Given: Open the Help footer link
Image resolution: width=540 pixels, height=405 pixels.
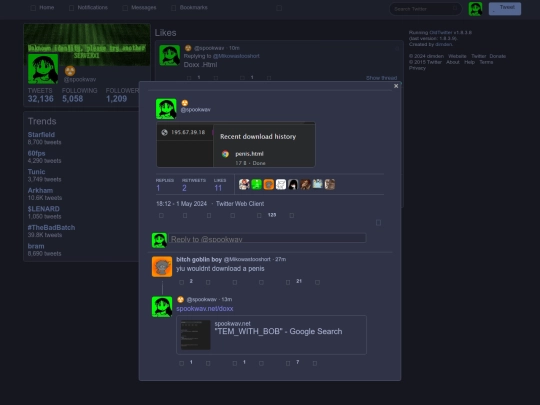Looking at the screenshot, I should pos(469,62).
